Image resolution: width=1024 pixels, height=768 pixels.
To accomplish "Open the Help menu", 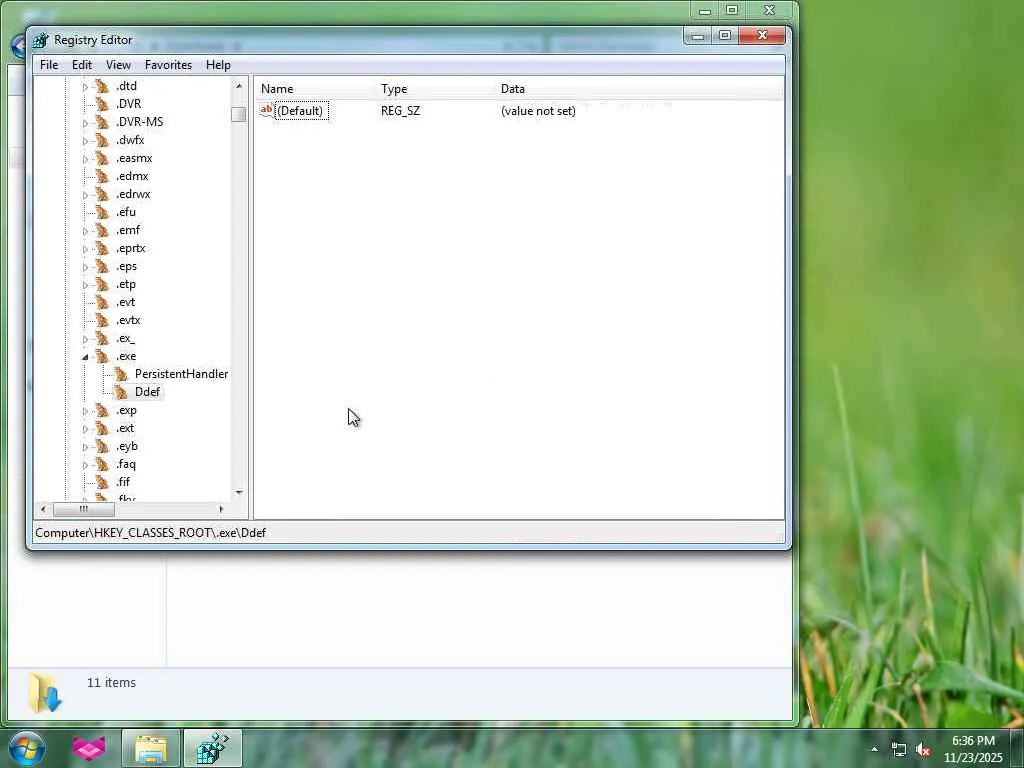I will (218, 65).
